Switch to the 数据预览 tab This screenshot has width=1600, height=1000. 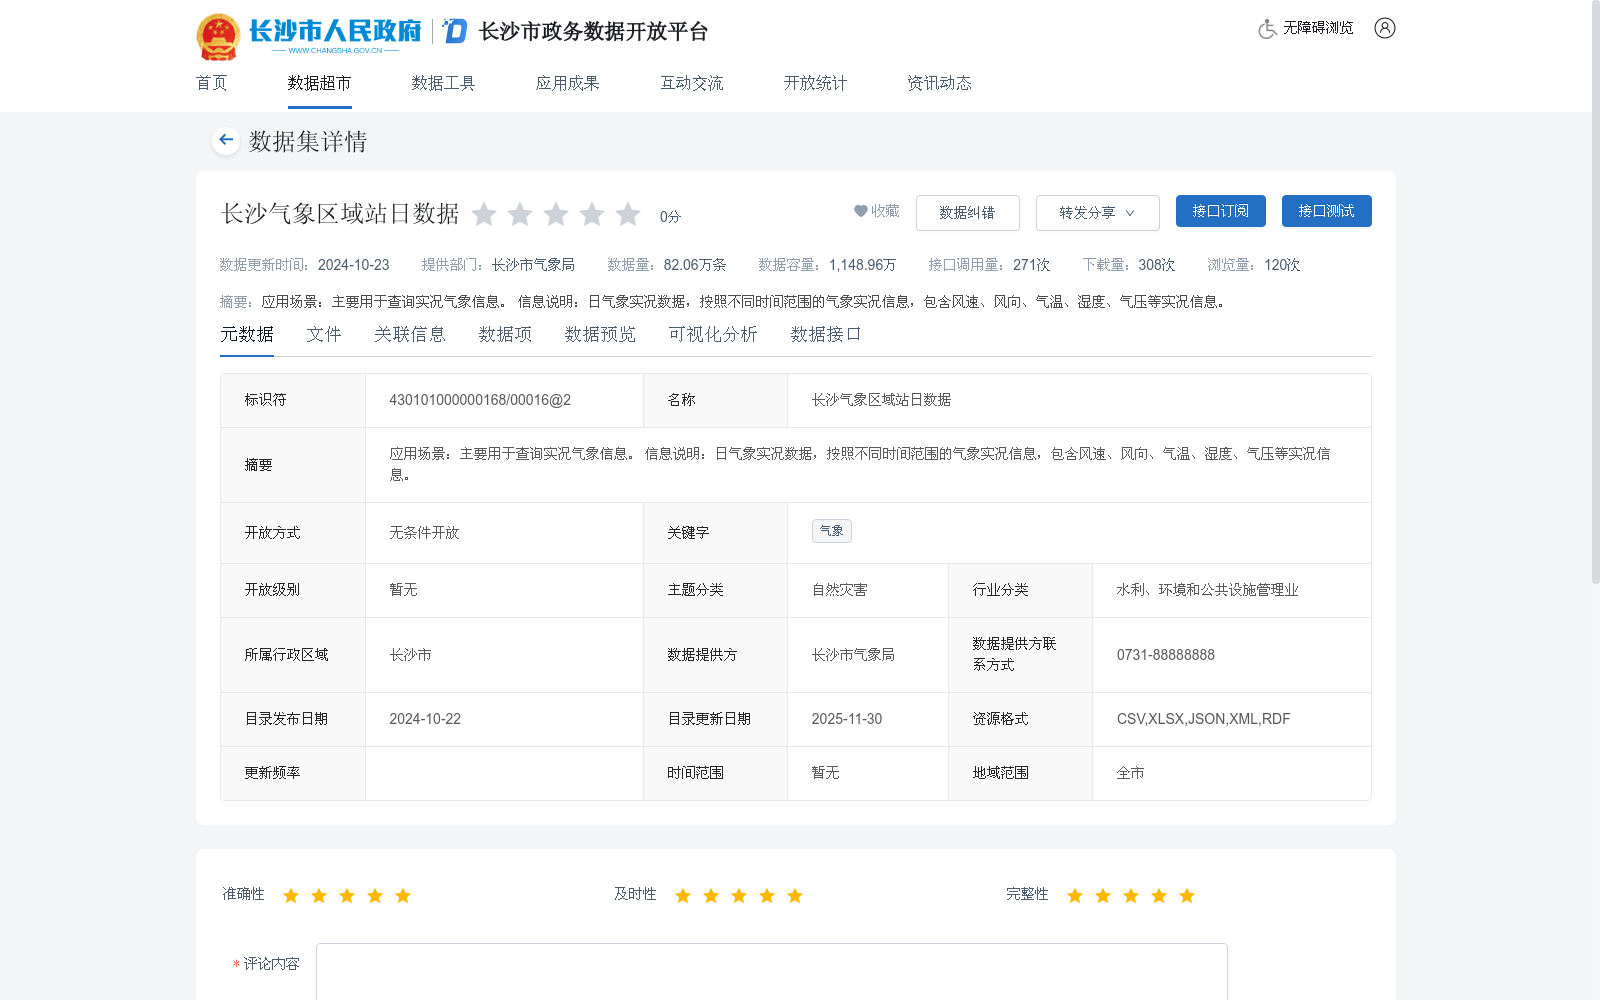coord(600,334)
